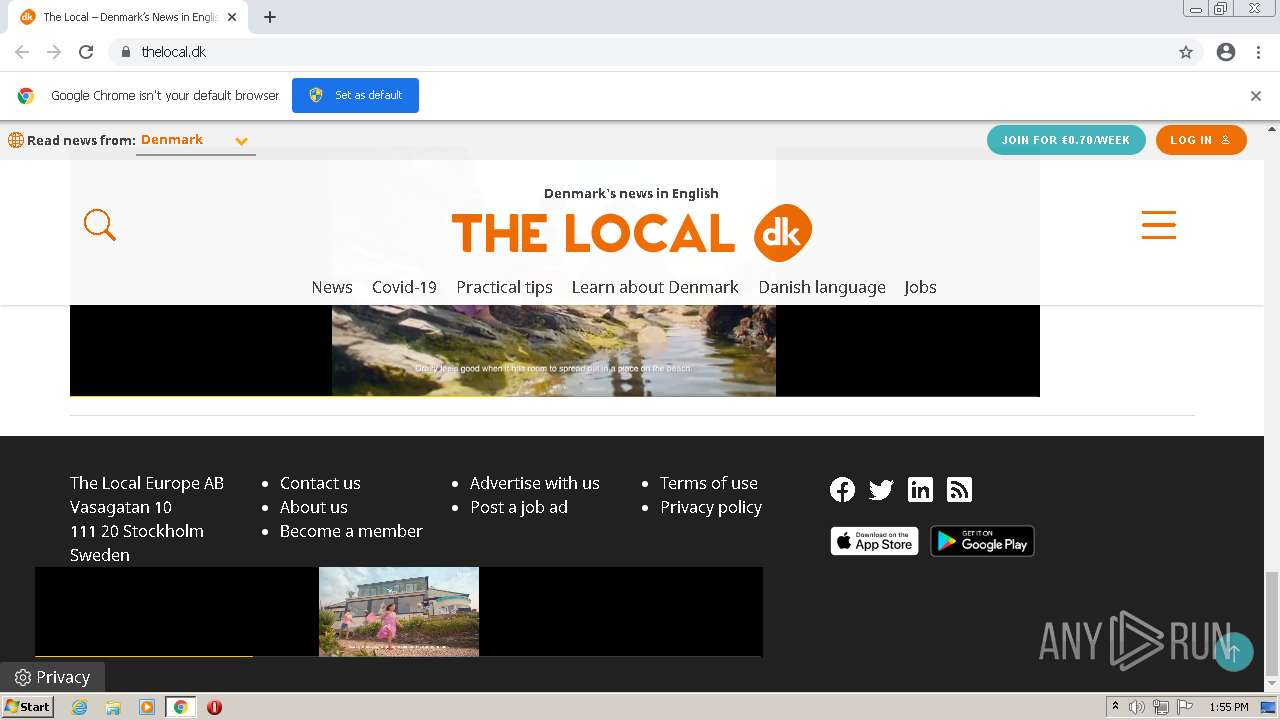Open the Terms of use link
The height and width of the screenshot is (720, 1280).
pyautogui.click(x=709, y=483)
